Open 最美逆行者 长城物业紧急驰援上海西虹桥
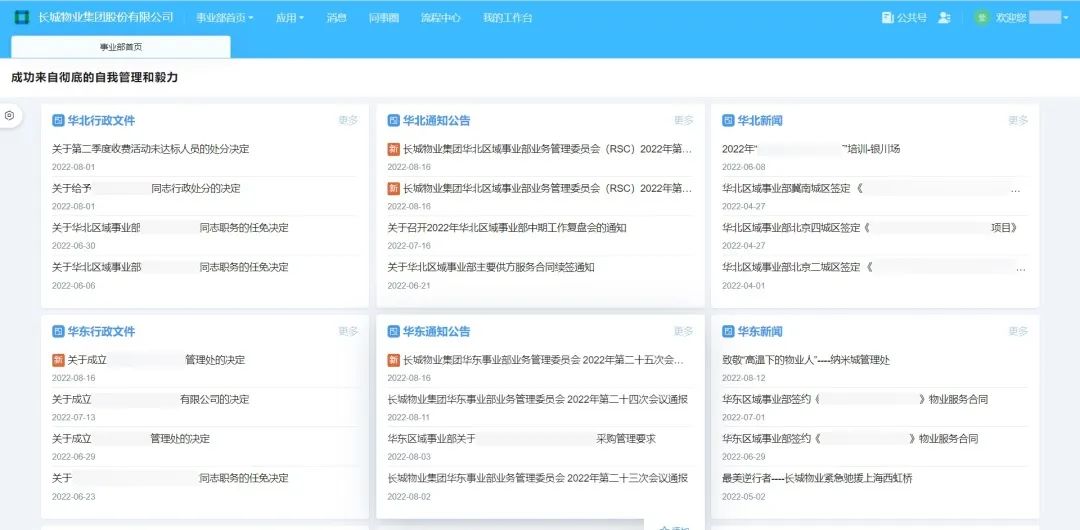 tap(817, 478)
